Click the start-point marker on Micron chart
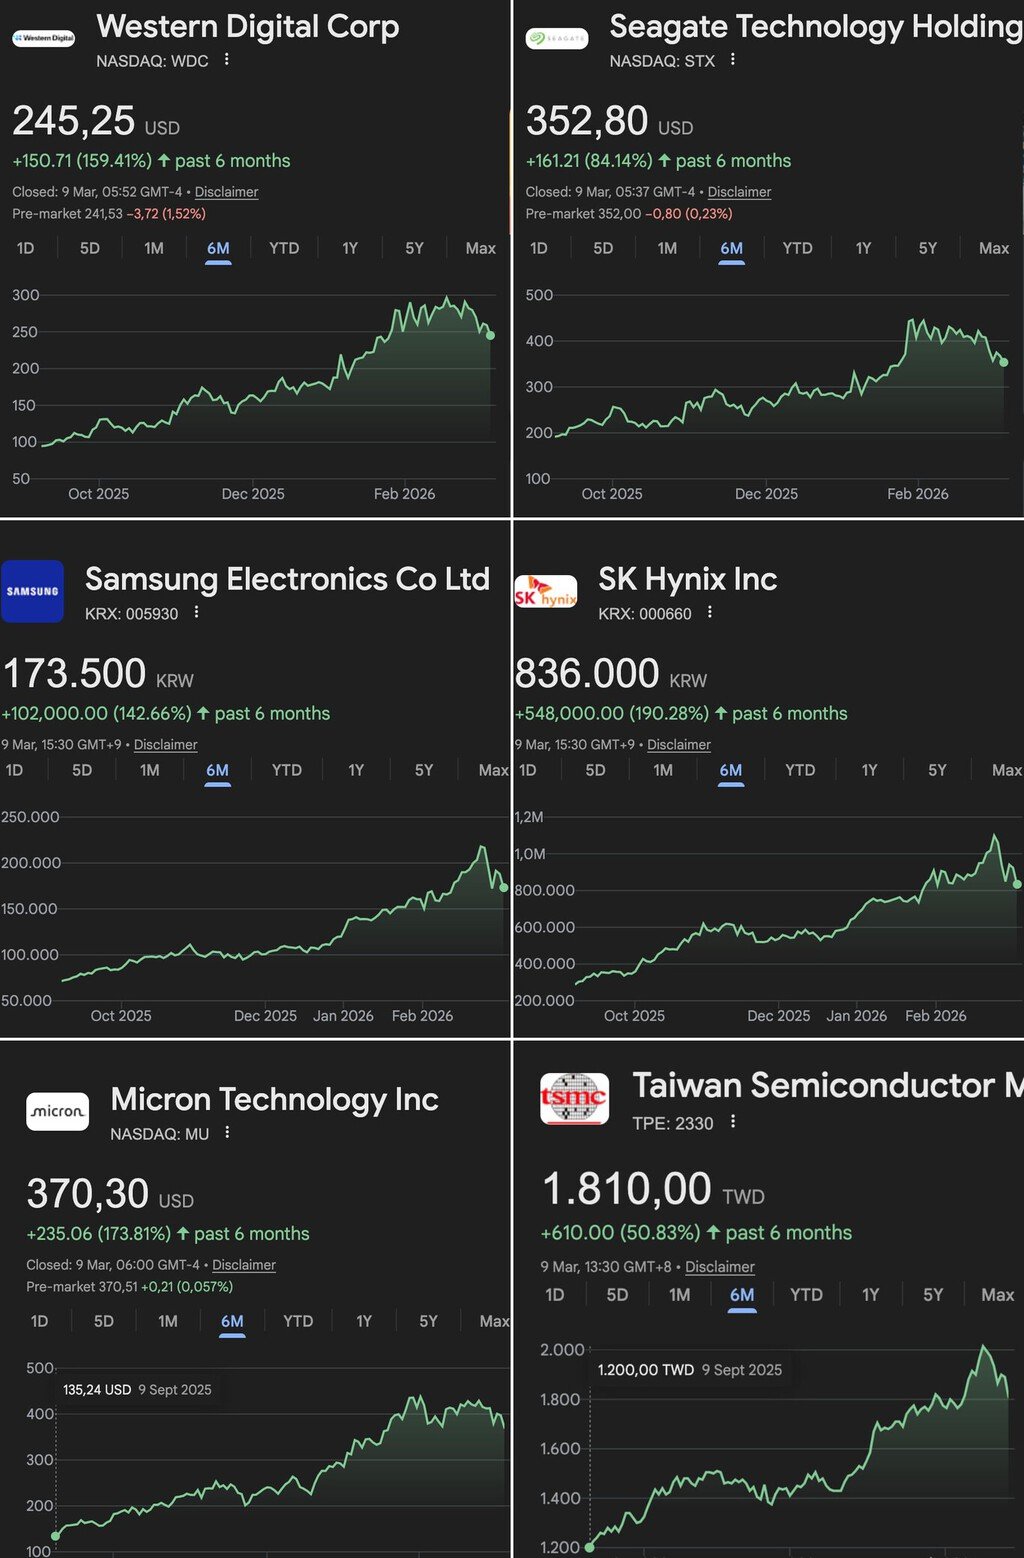 (55, 1536)
